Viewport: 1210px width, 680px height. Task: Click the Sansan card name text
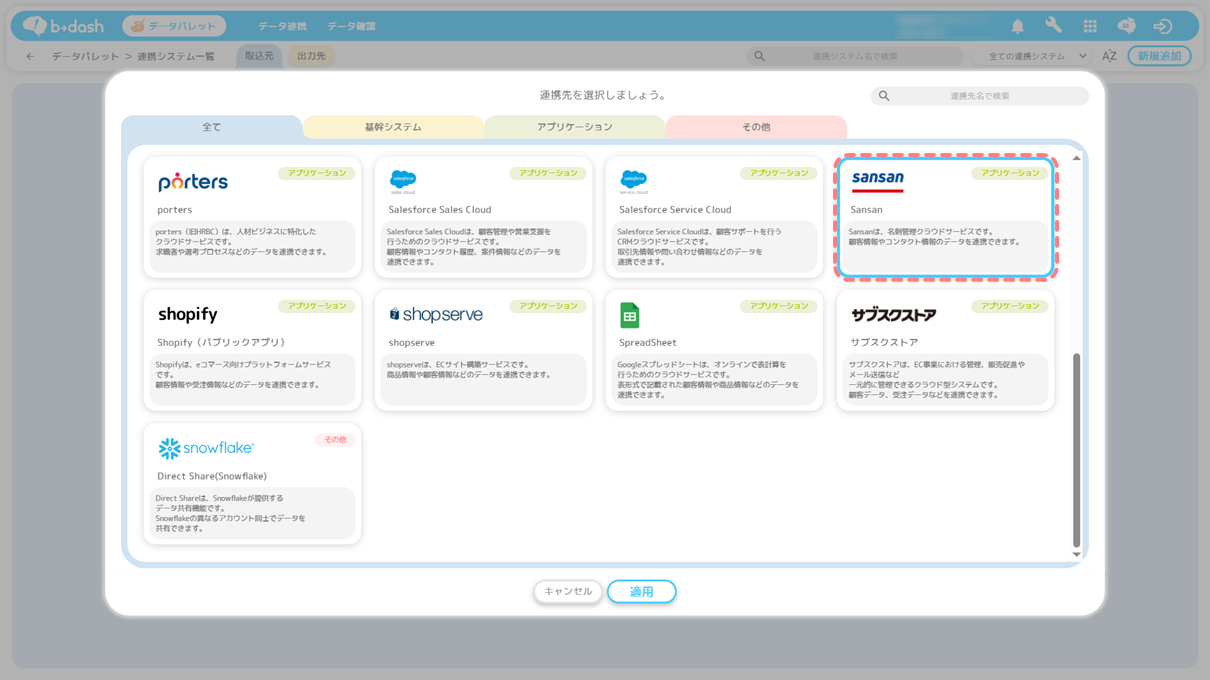click(x=866, y=210)
